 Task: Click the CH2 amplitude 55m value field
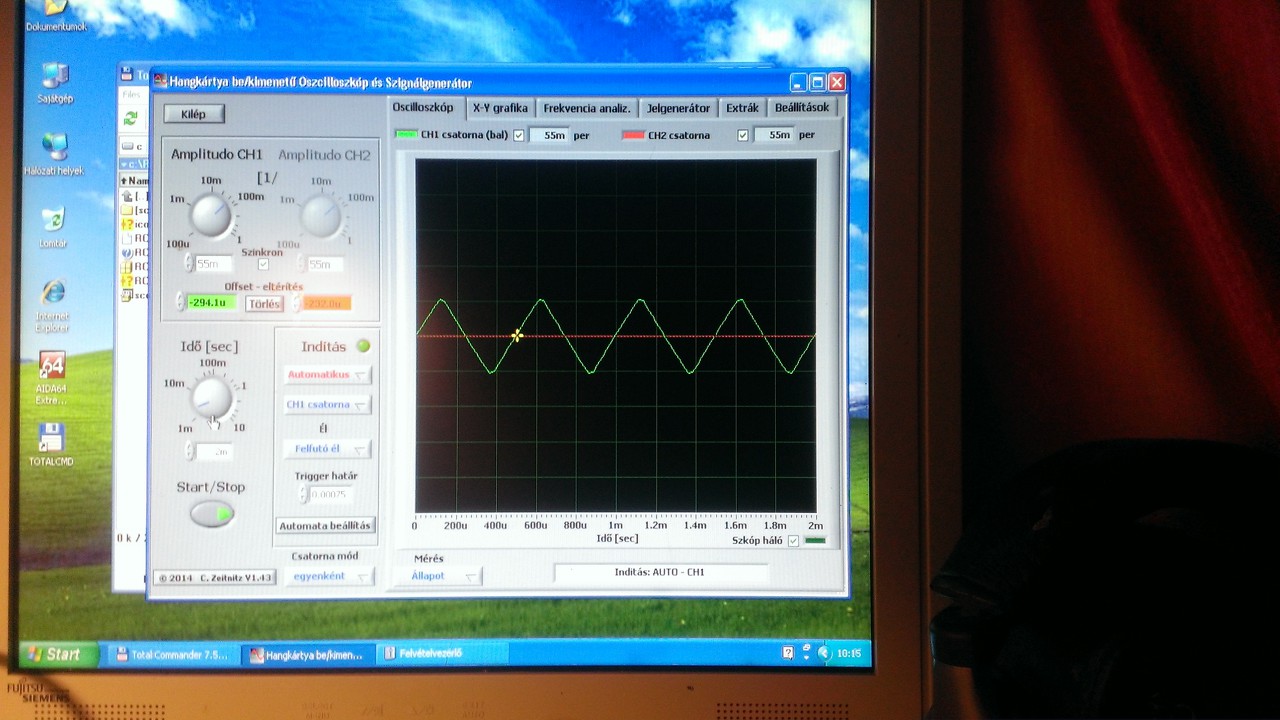(324, 264)
